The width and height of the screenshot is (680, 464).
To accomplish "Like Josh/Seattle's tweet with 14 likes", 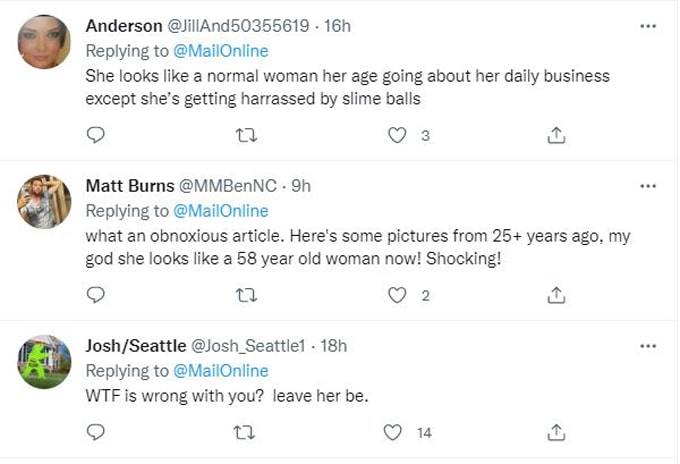I will (x=394, y=432).
